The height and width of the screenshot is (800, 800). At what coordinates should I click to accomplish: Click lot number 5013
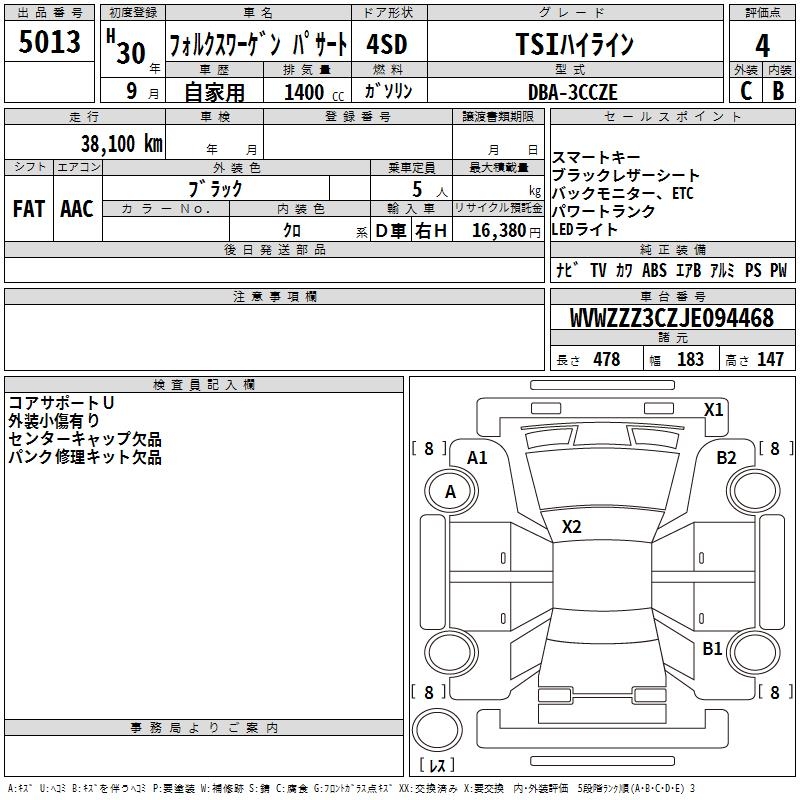(49, 41)
